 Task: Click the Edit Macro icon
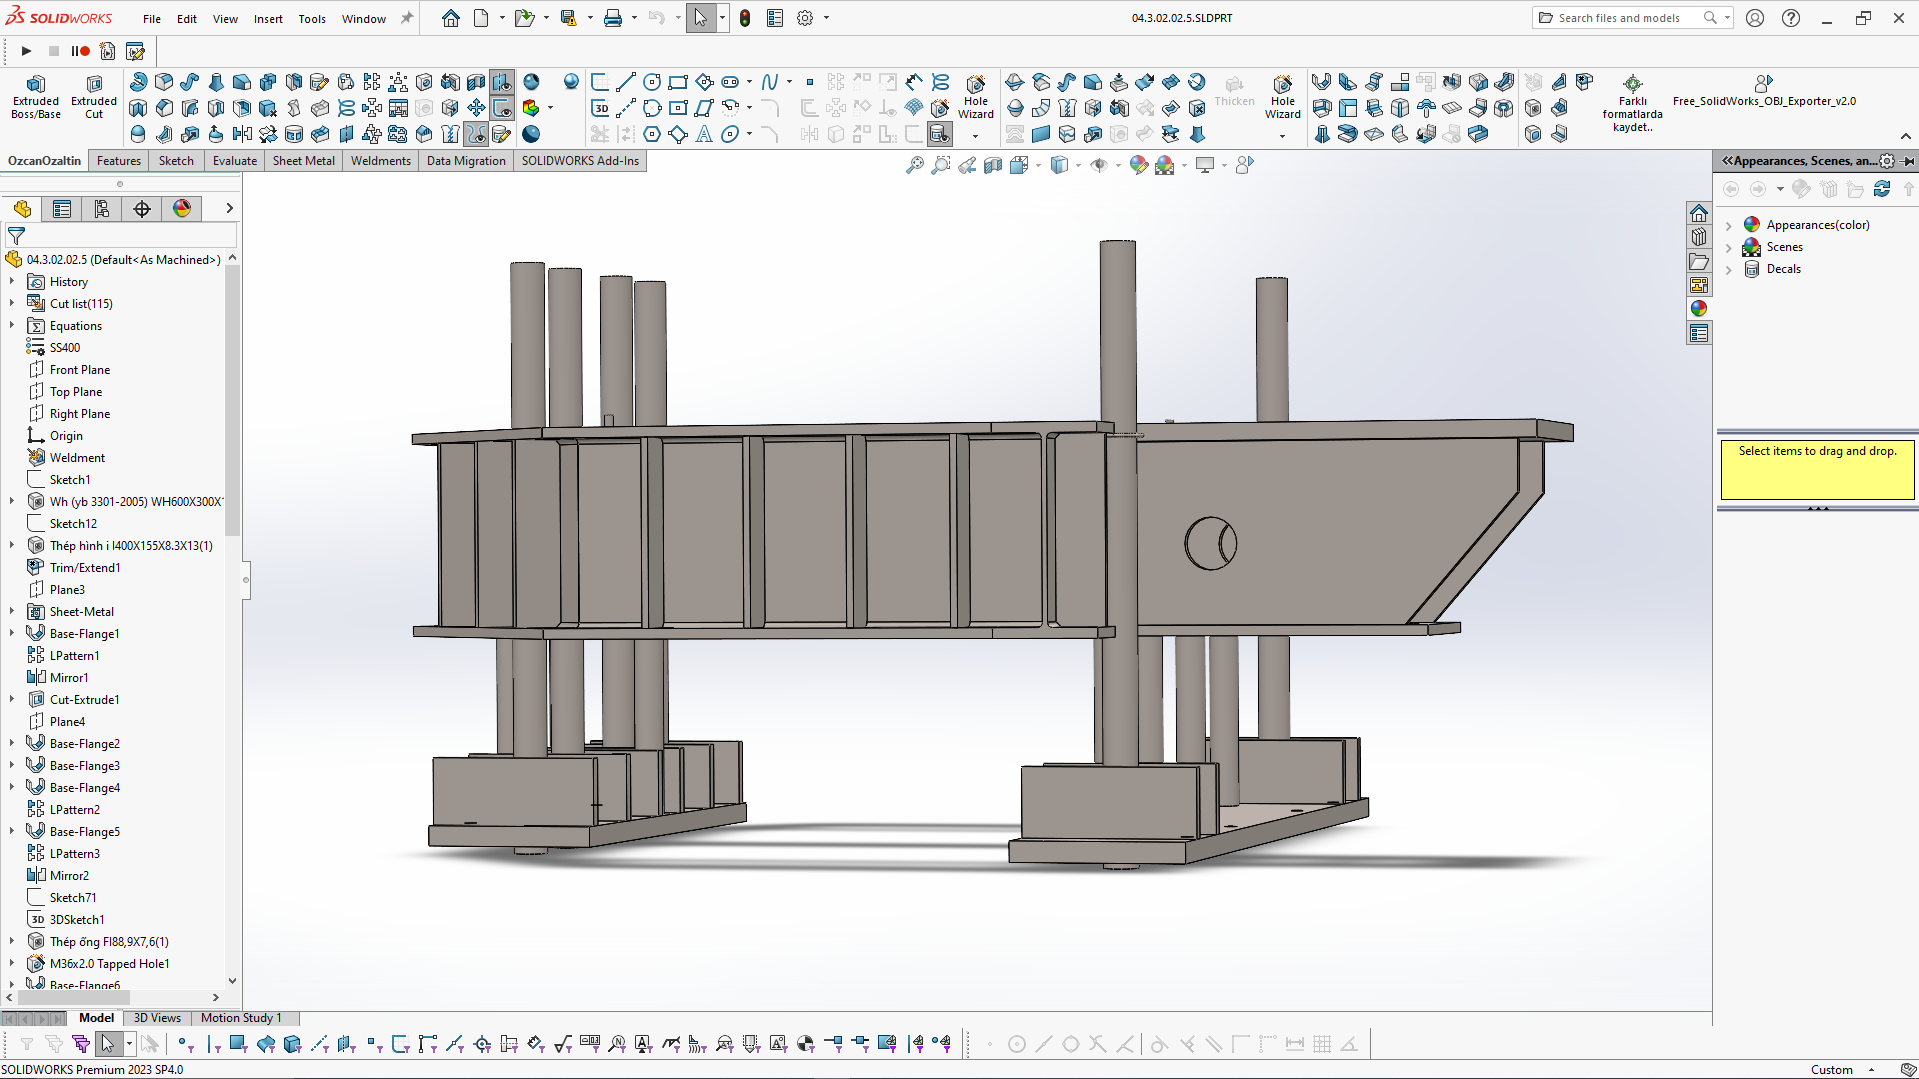[x=135, y=51]
